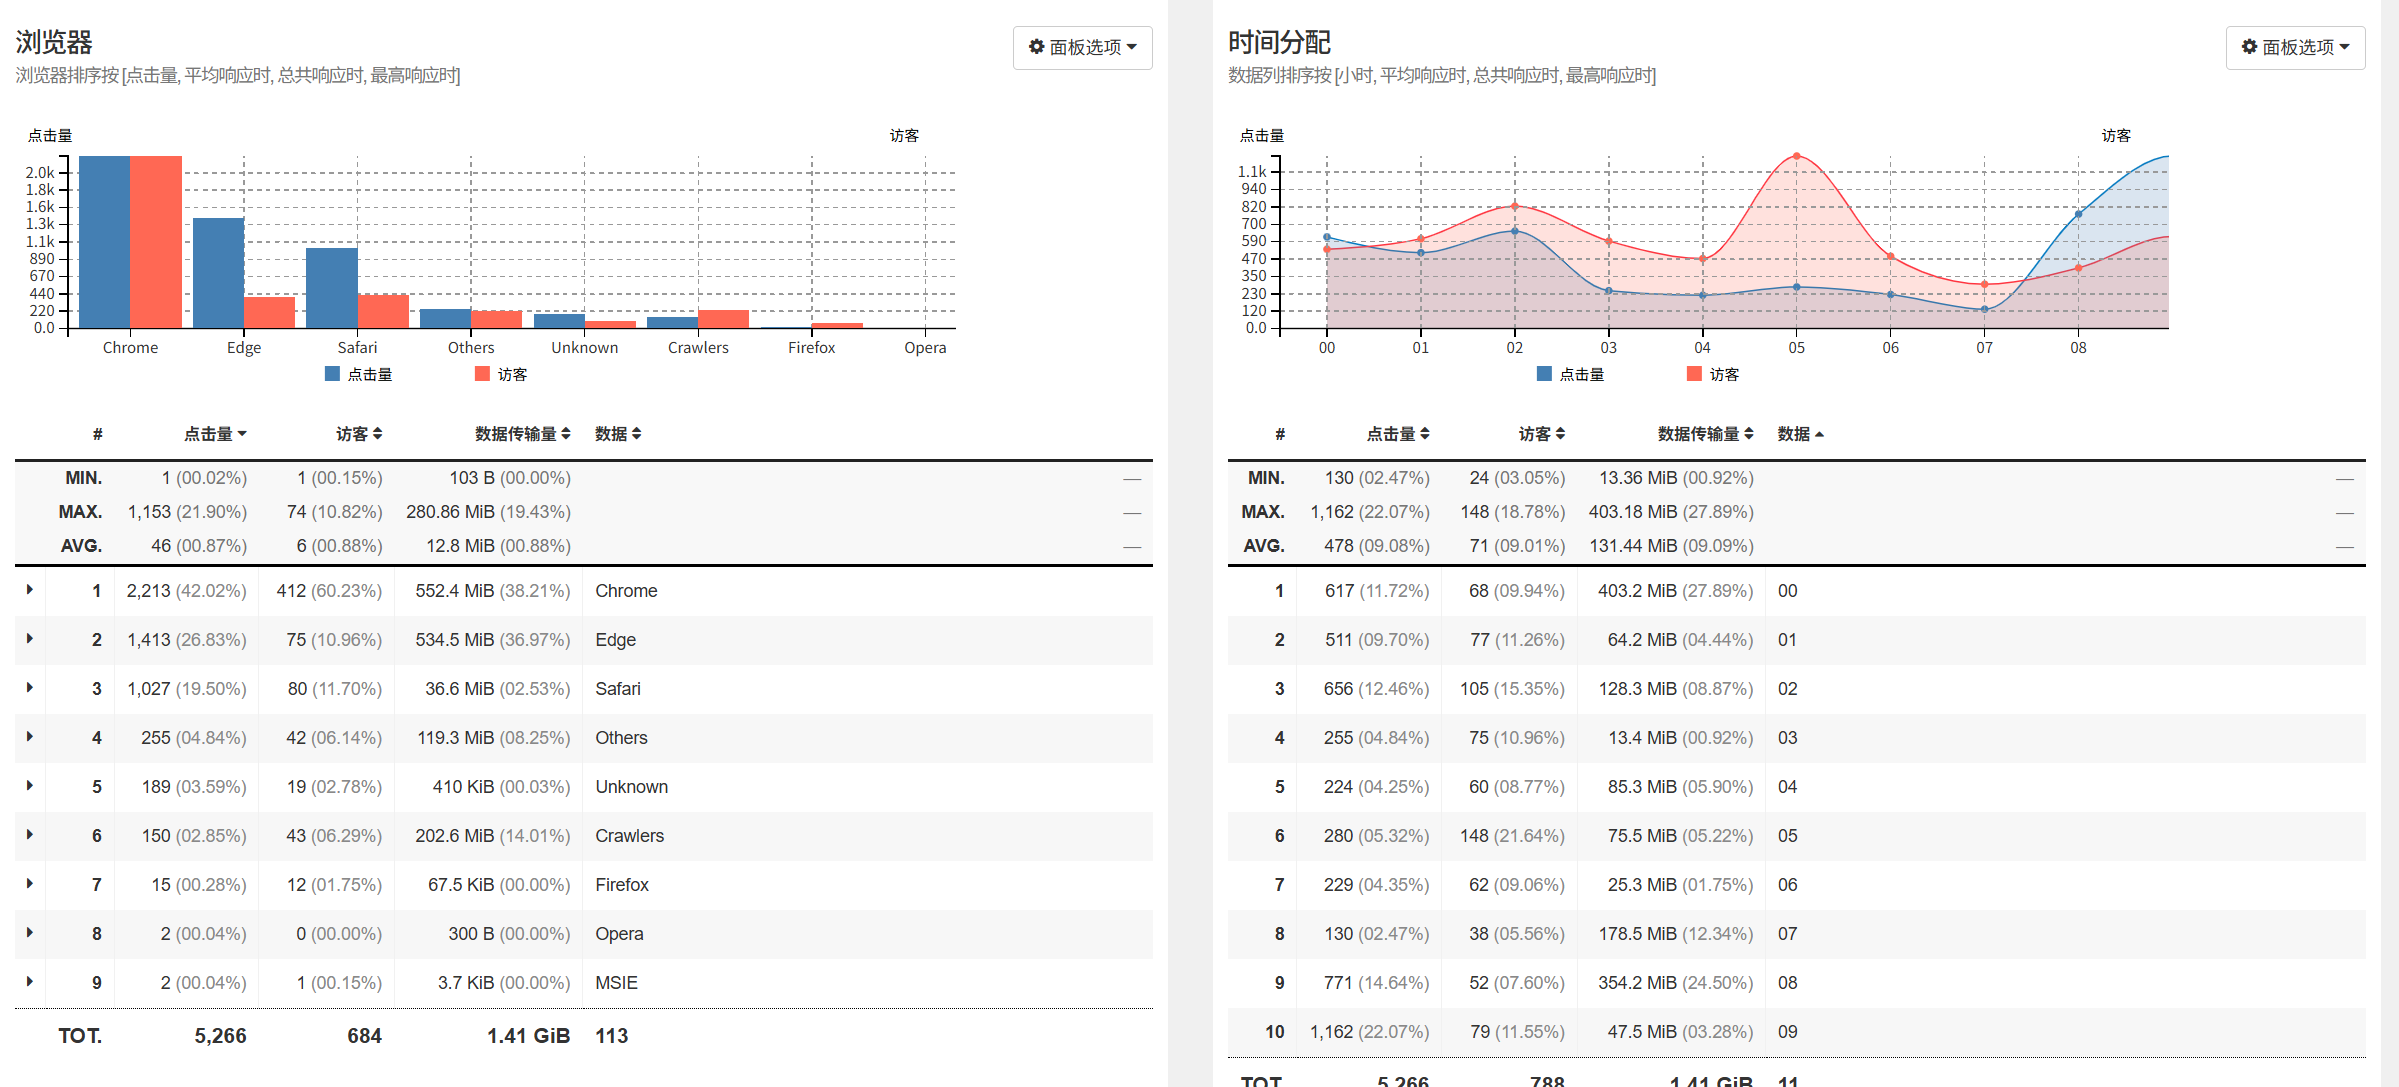Viewport: 2399px width, 1087px height.
Task: Open time distribution panel options dropdown
Action: [2294, 47]
